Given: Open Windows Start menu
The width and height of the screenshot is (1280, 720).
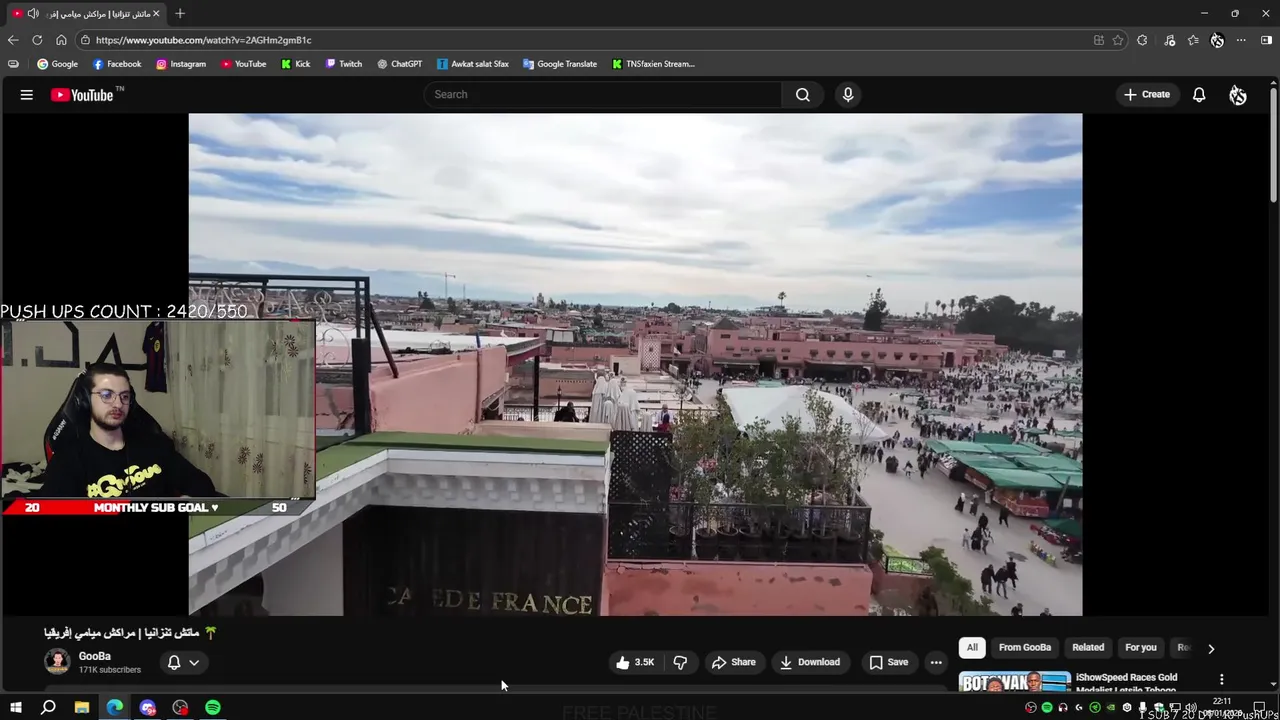Looking at the screenshot, I should 15,707.
